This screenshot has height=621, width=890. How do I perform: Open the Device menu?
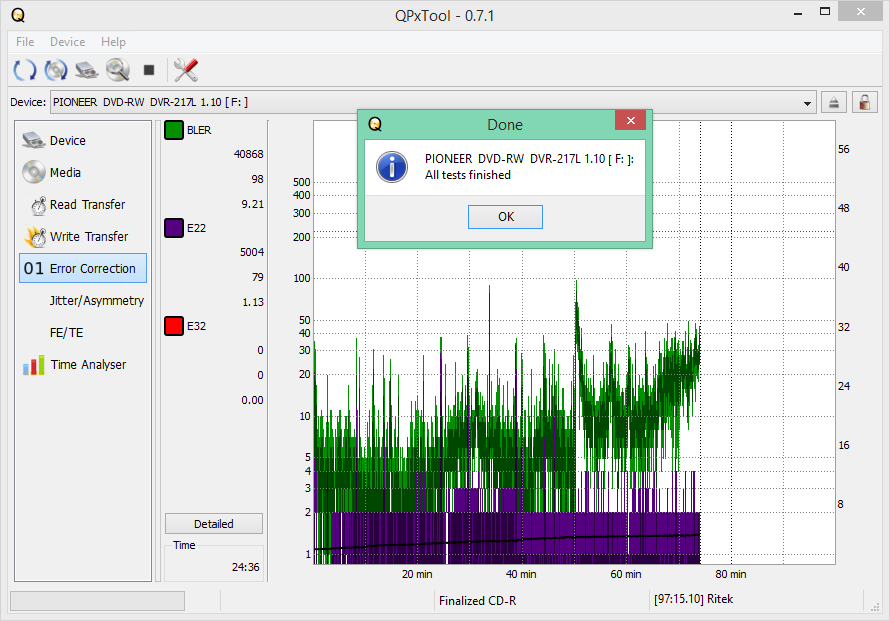click(x=68, y=41)
